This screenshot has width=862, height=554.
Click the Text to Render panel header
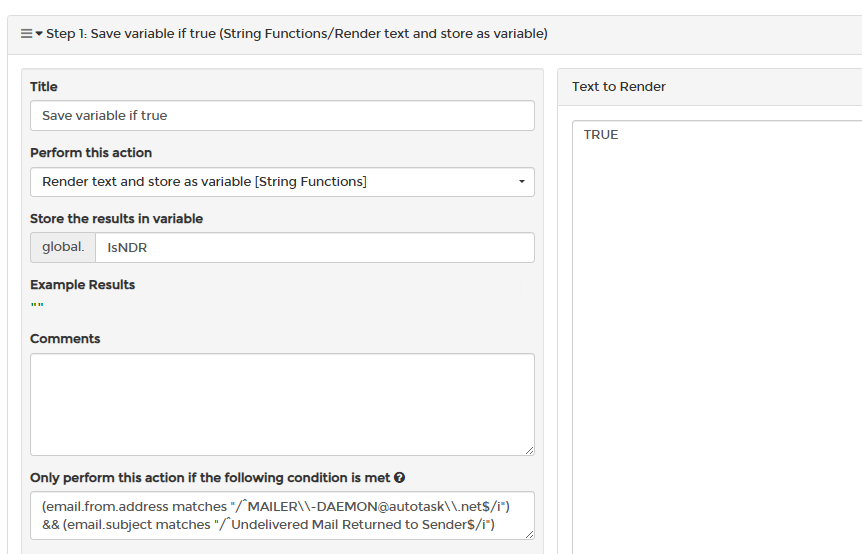[x=710, y=87]
